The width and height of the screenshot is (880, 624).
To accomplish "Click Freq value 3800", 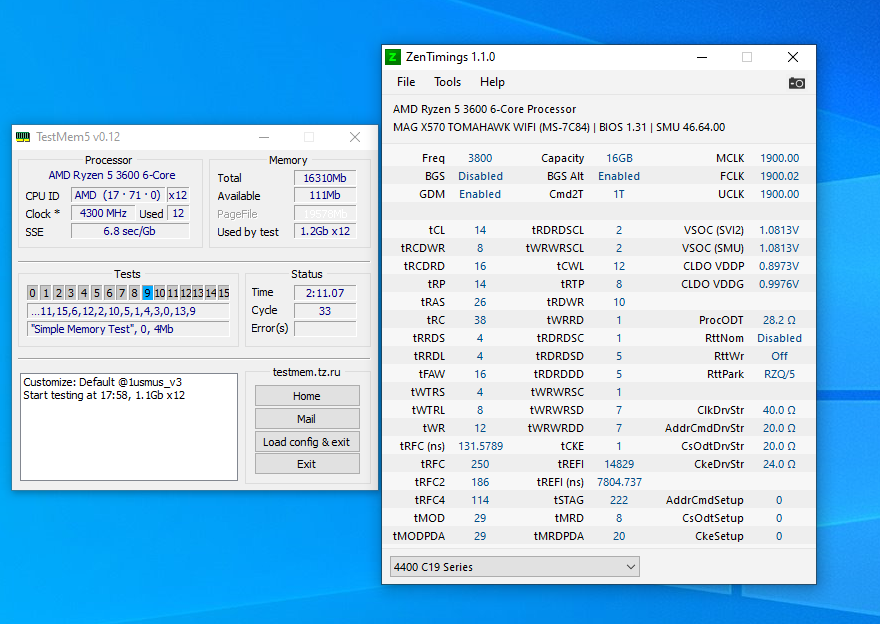I will [x=480, y=158].
